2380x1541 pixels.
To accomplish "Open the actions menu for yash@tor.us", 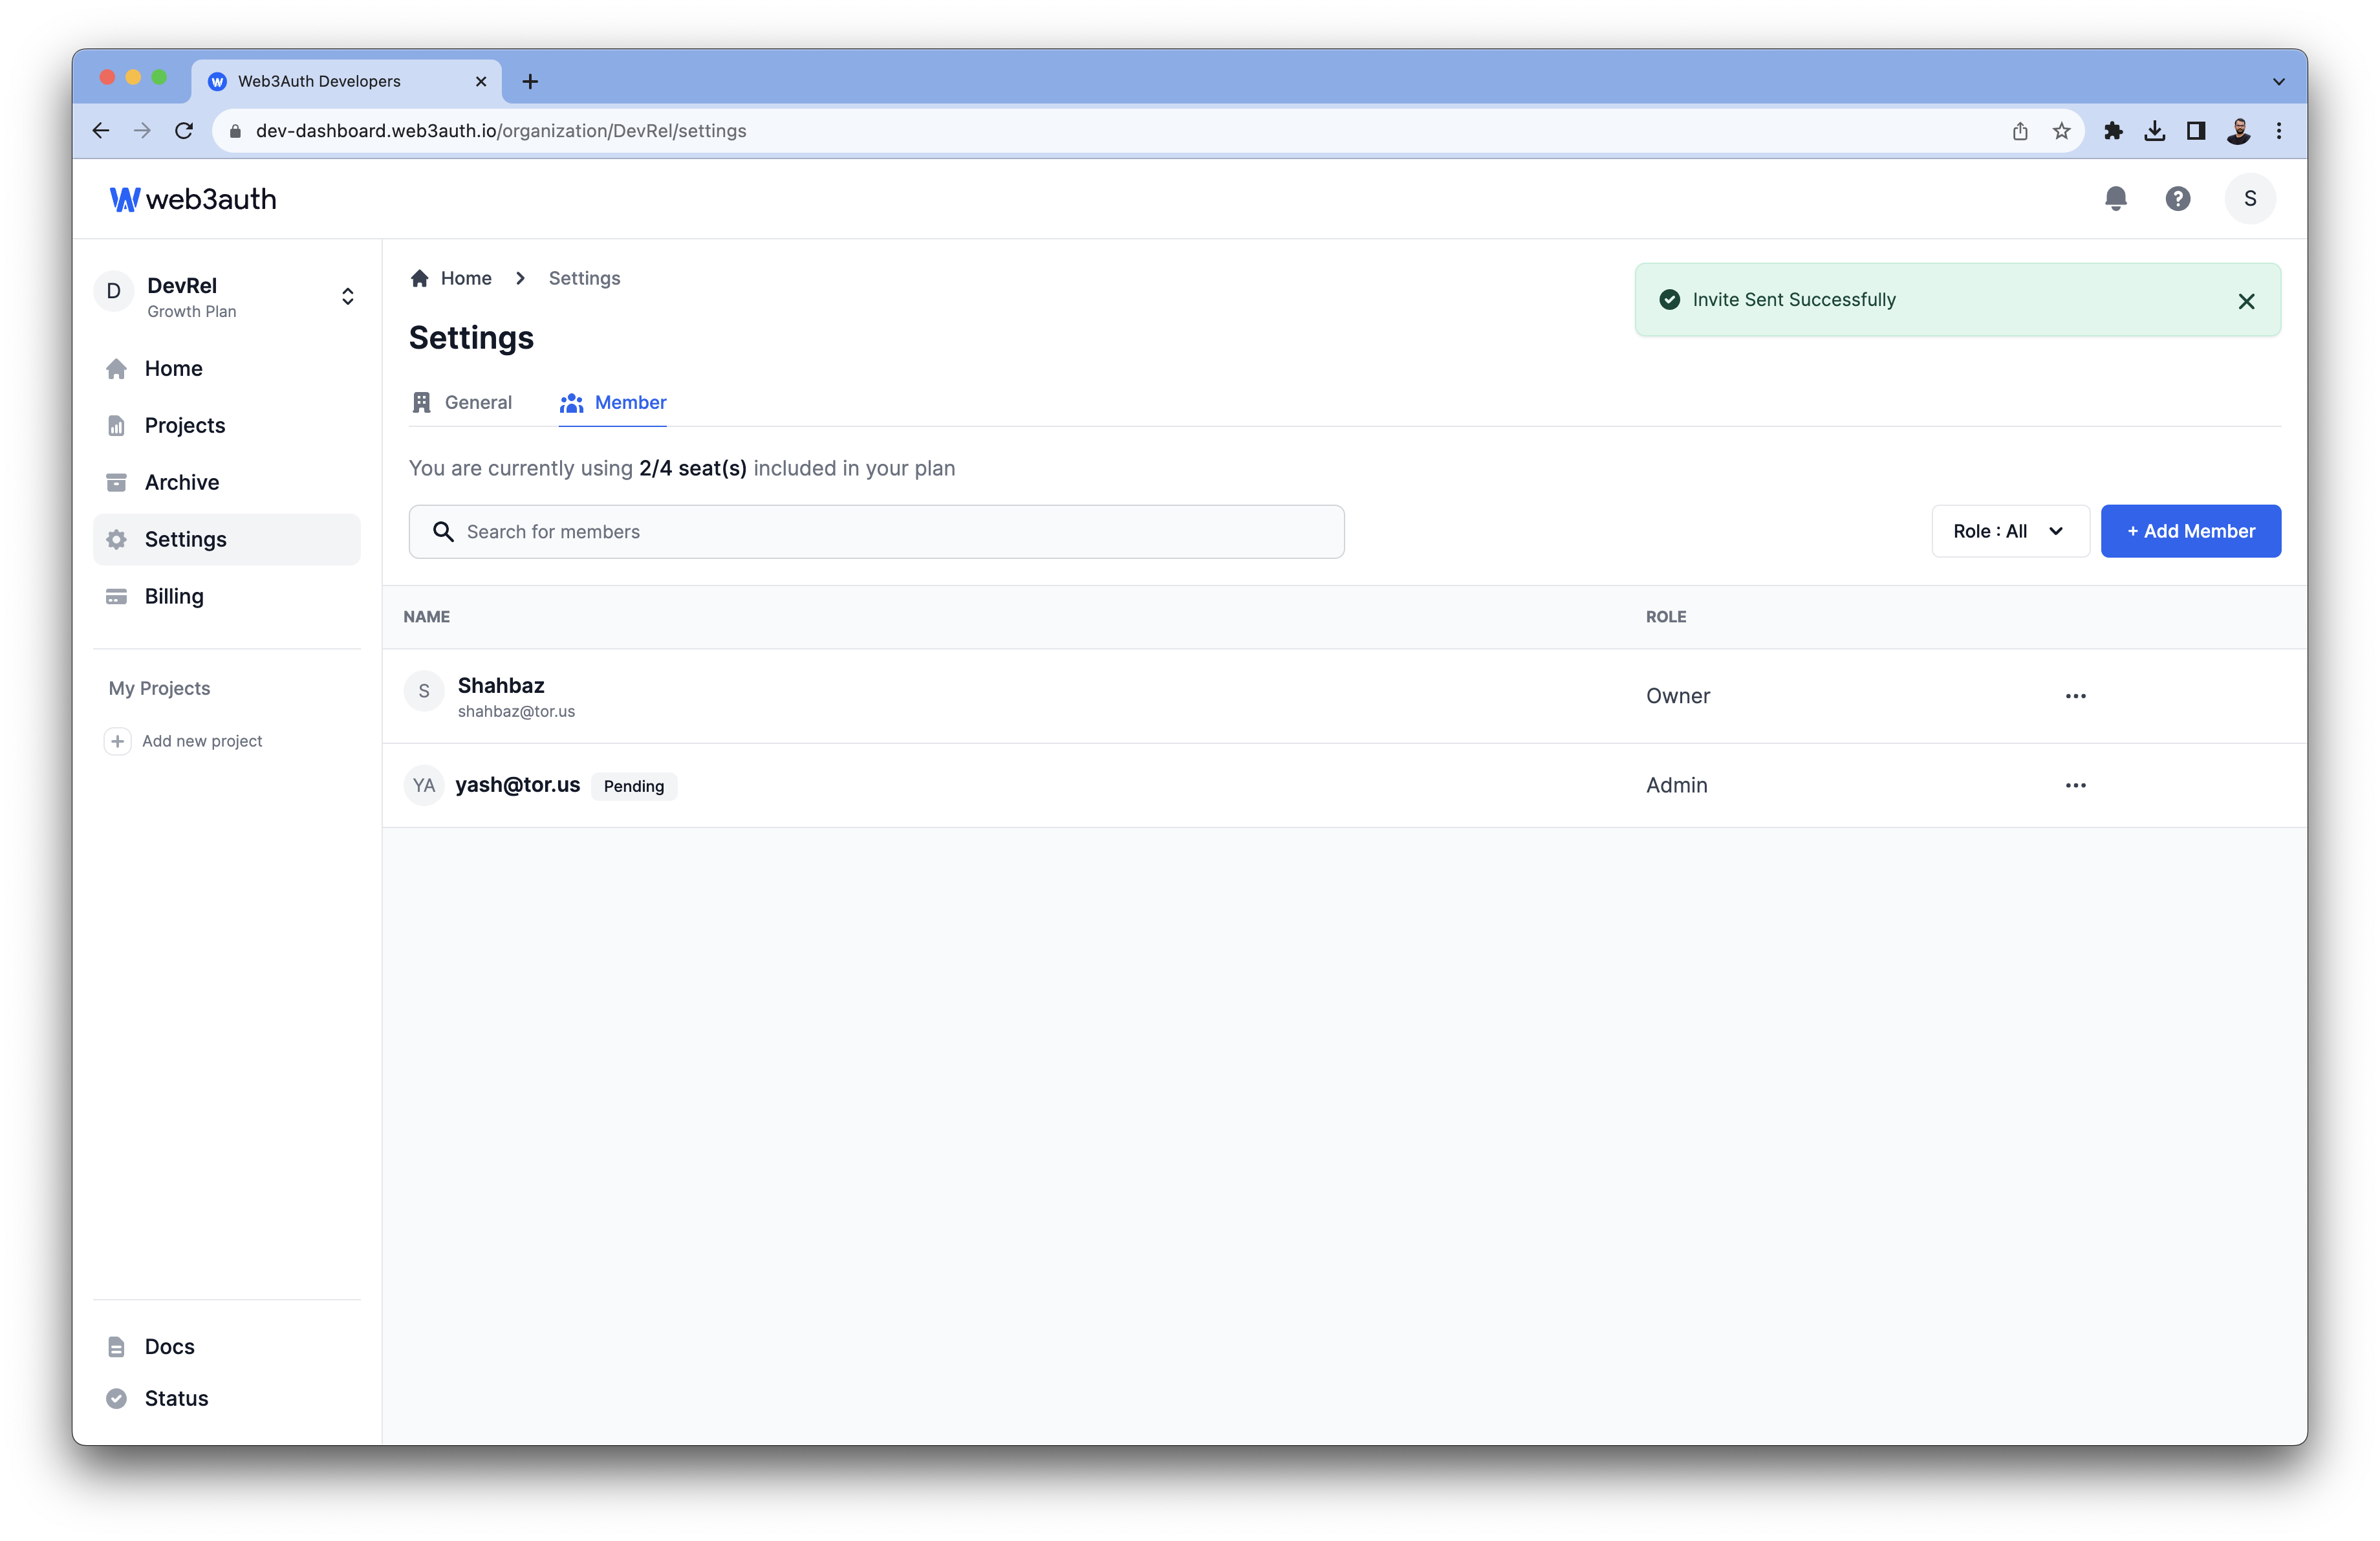I will pos(2075,785).
